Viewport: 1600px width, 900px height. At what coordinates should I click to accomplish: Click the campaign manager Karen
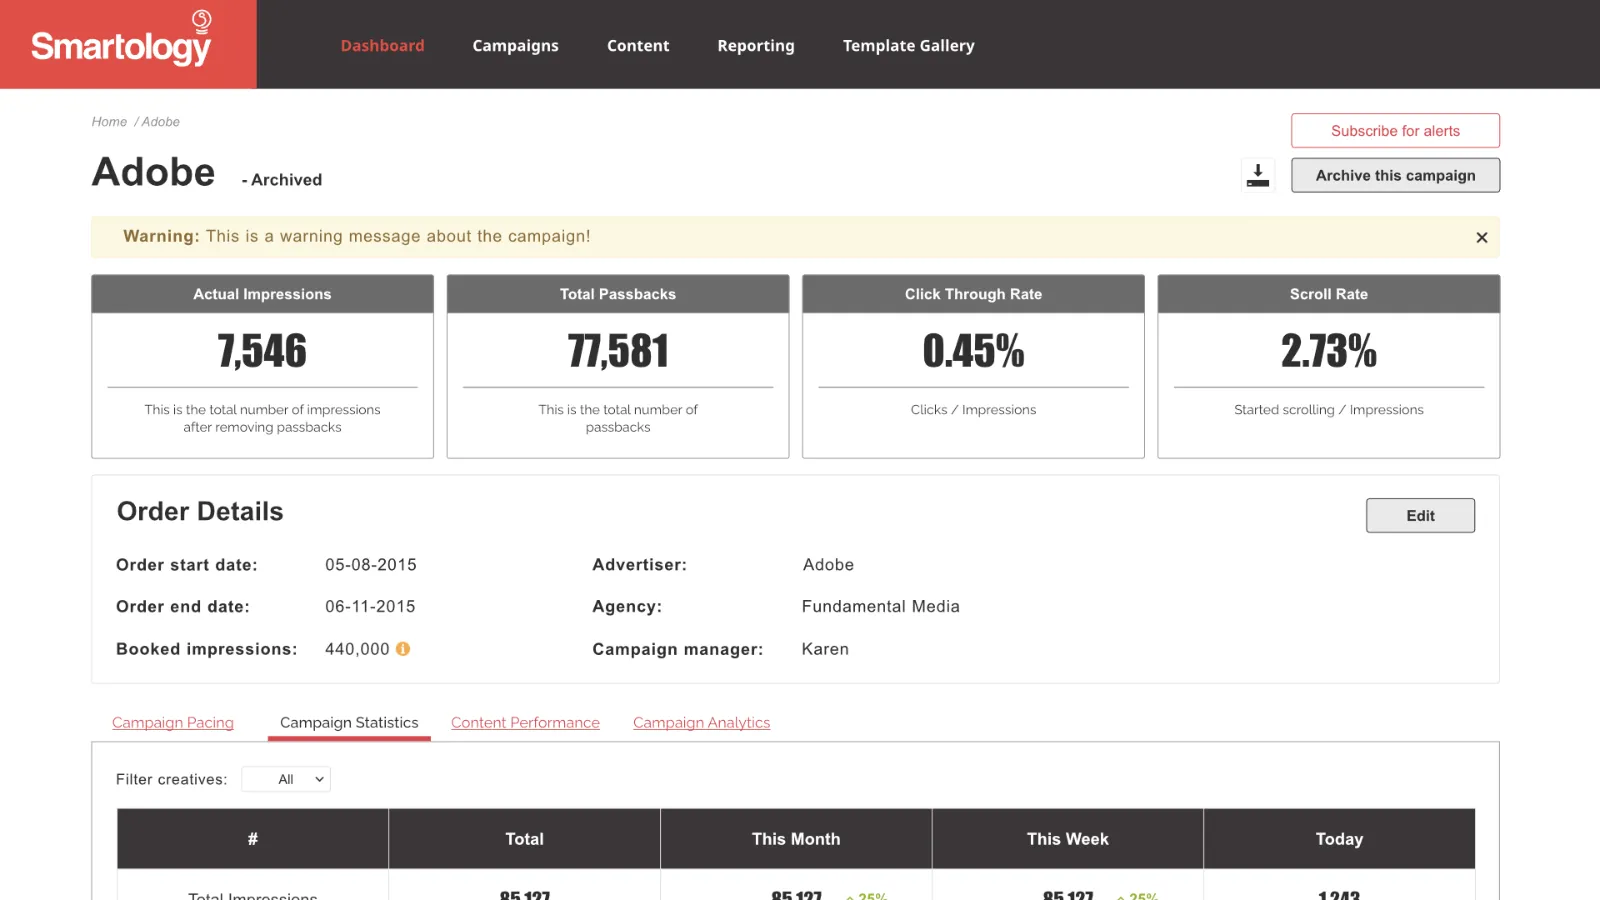pos(825,649)
